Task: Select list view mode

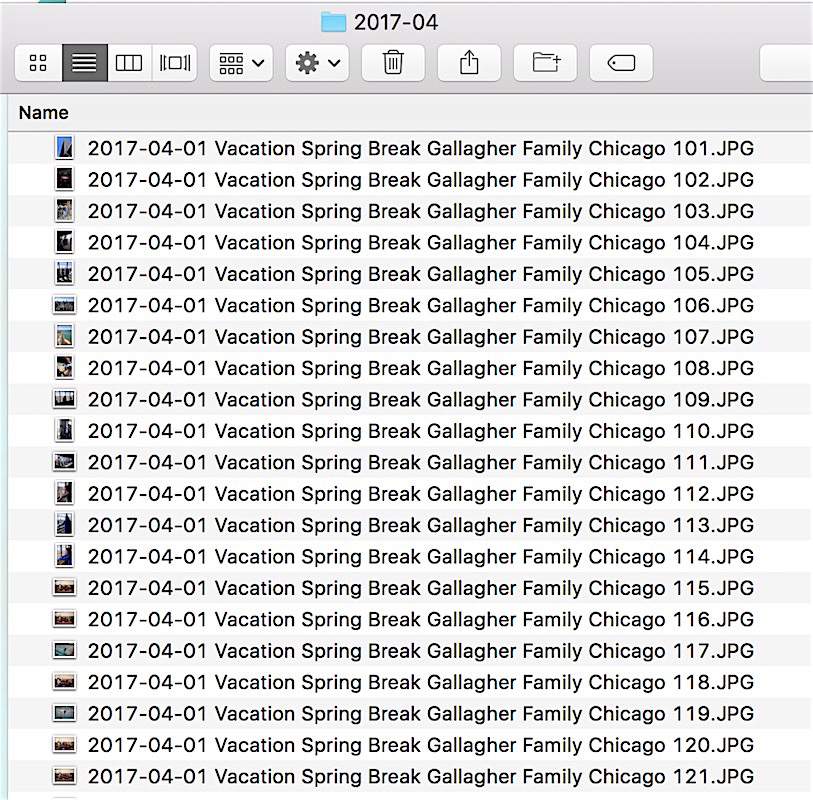Action: (85, 63)
